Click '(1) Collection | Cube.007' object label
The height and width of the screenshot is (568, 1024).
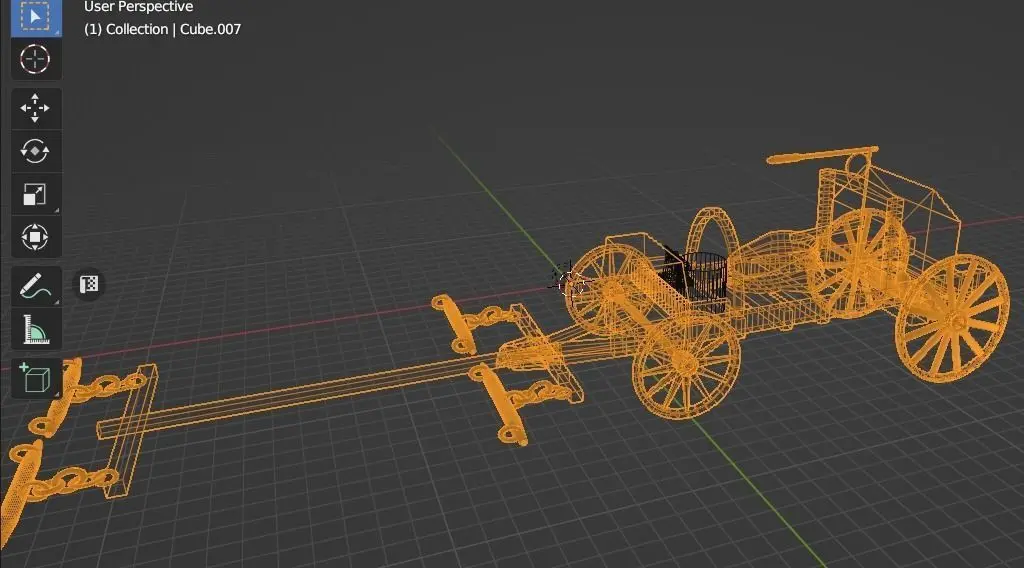[x=163, y=29]
